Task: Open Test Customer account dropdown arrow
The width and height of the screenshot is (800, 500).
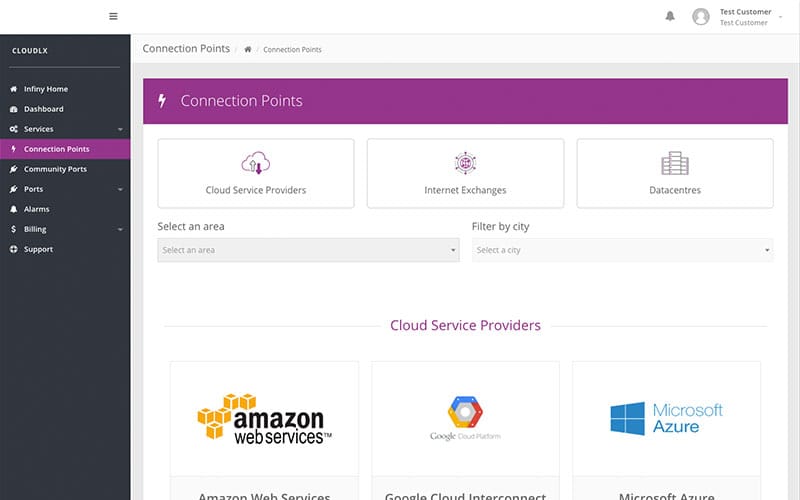Action: (x=780, y=17)
